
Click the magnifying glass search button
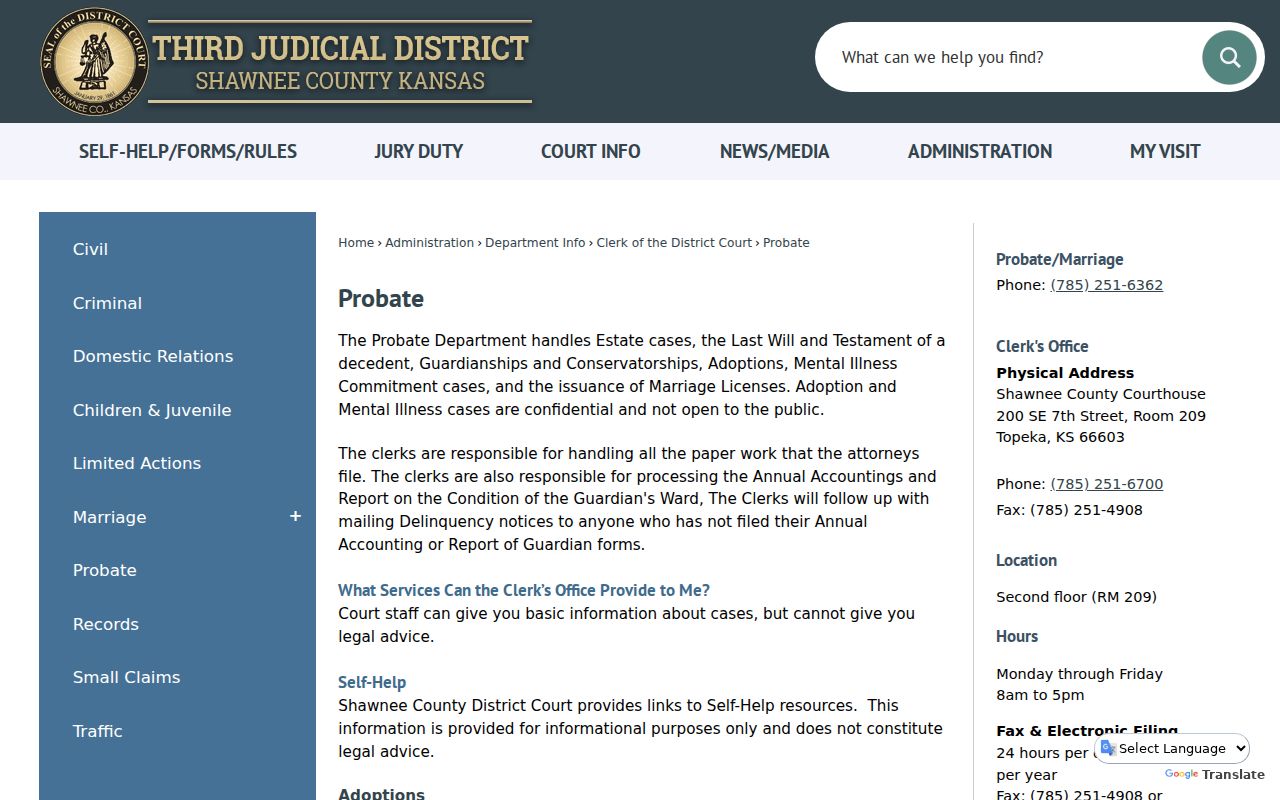coord(1229,57)
